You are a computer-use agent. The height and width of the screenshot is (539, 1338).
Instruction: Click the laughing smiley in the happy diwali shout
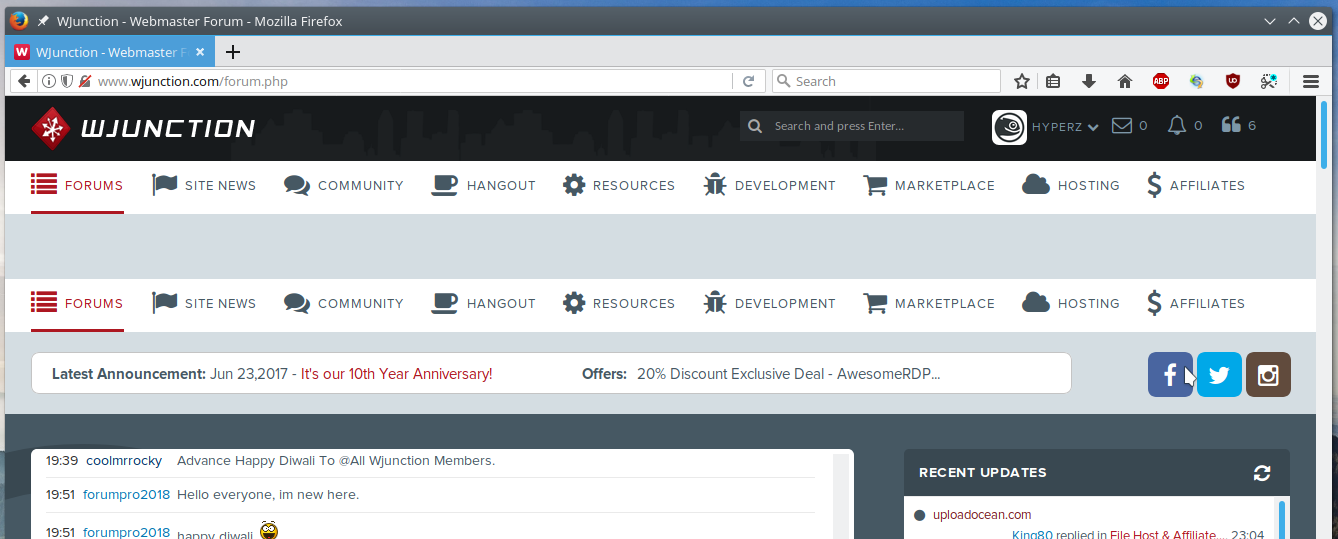[269, 531]
